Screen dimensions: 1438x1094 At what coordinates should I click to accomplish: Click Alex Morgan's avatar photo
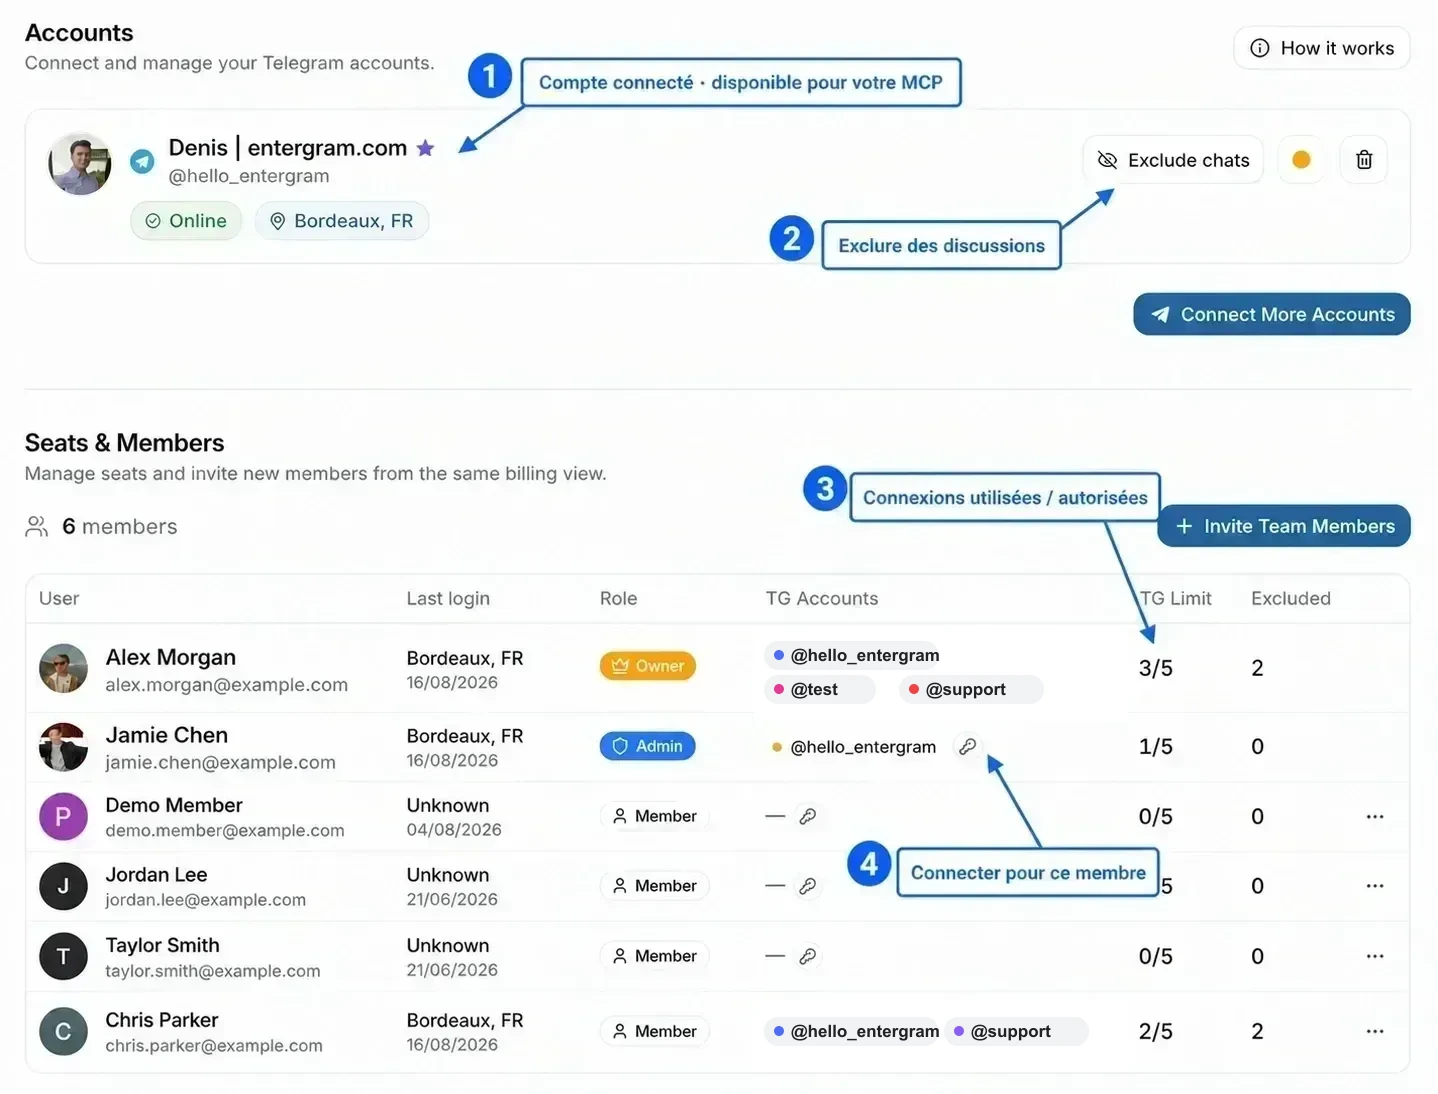[x=63, y=668]
